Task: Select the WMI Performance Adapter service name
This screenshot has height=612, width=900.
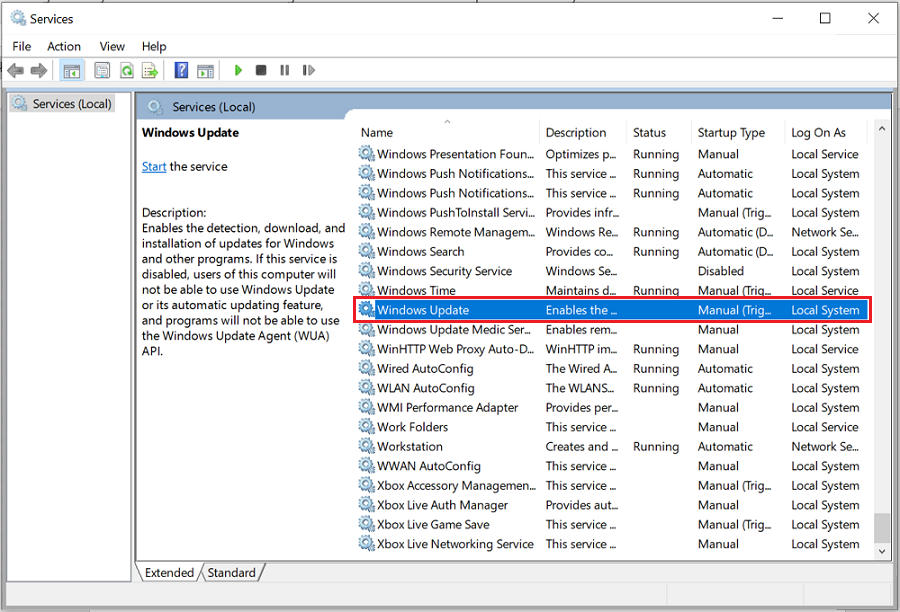Action: point(447,408)
